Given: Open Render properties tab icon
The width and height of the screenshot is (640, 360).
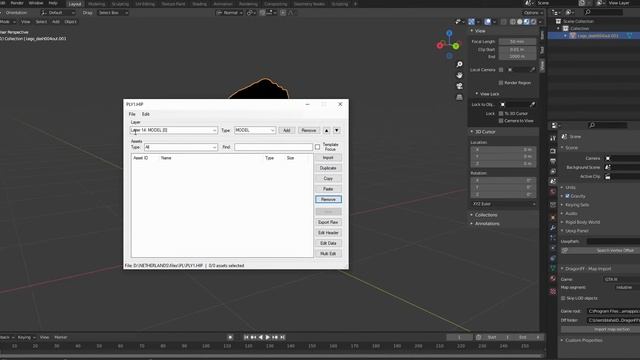Looking at the screenshot, I should (553, 151).
